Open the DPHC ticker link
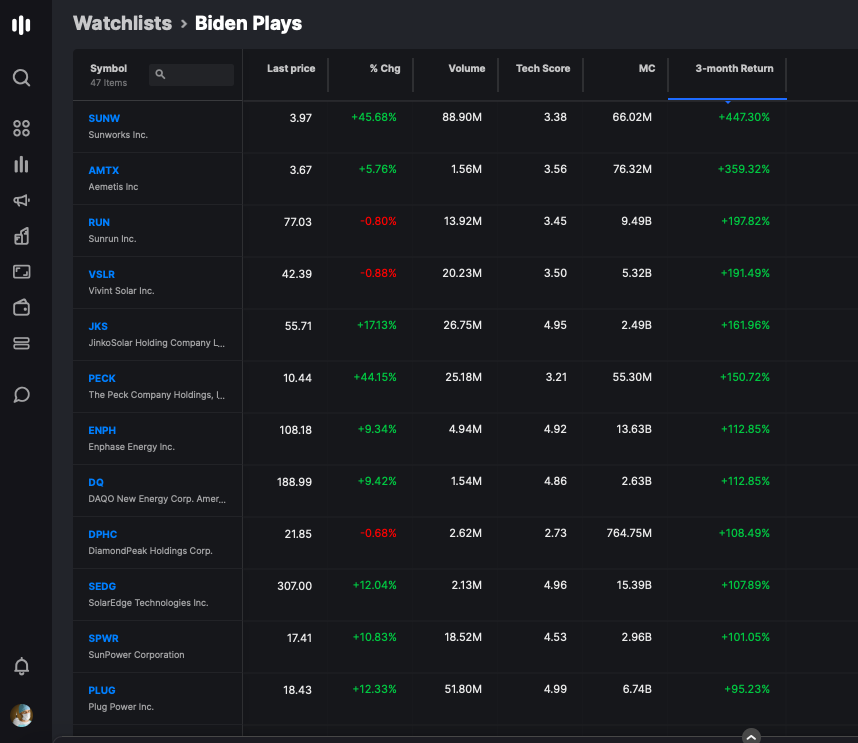Viewport: 858px width, 743px height. pos(102,534)
